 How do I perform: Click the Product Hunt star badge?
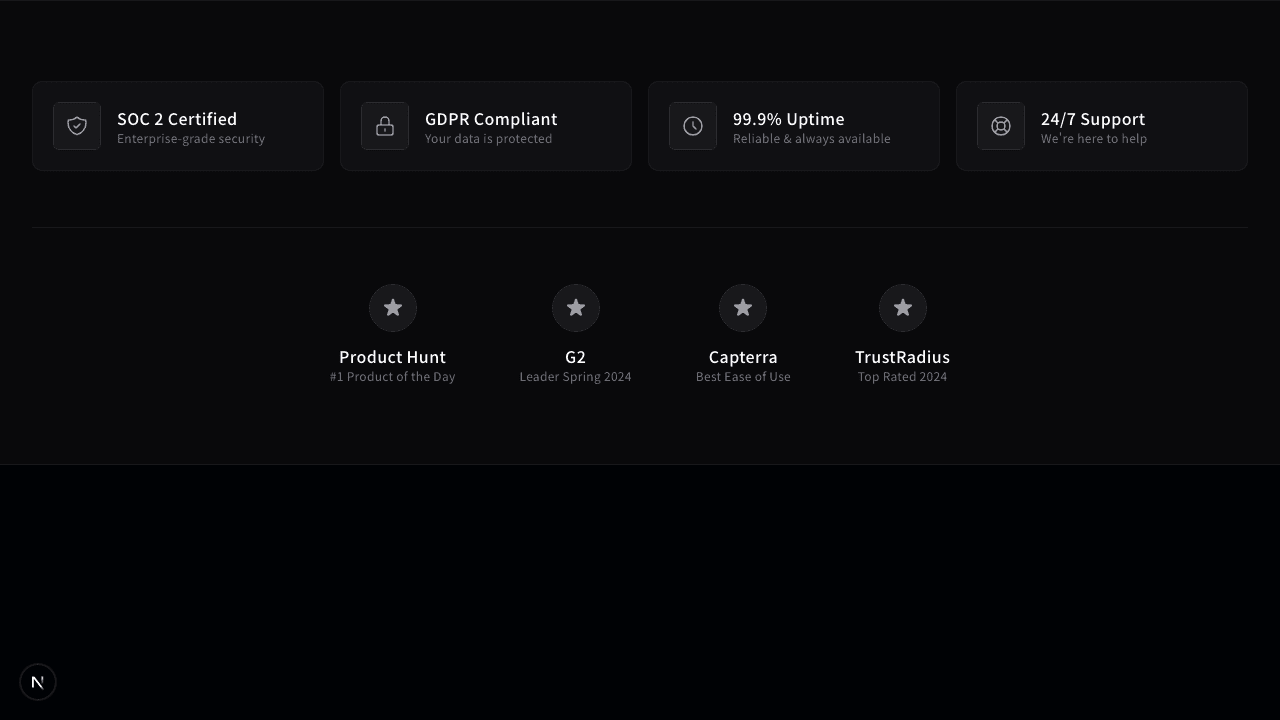point(393,308)
